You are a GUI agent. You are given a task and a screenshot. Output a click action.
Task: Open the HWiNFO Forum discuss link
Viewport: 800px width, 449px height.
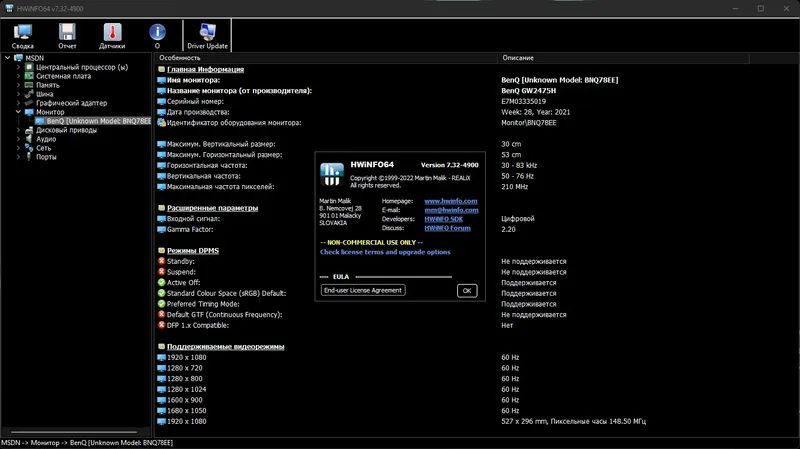pyautogui.click(x=447, y=228)
